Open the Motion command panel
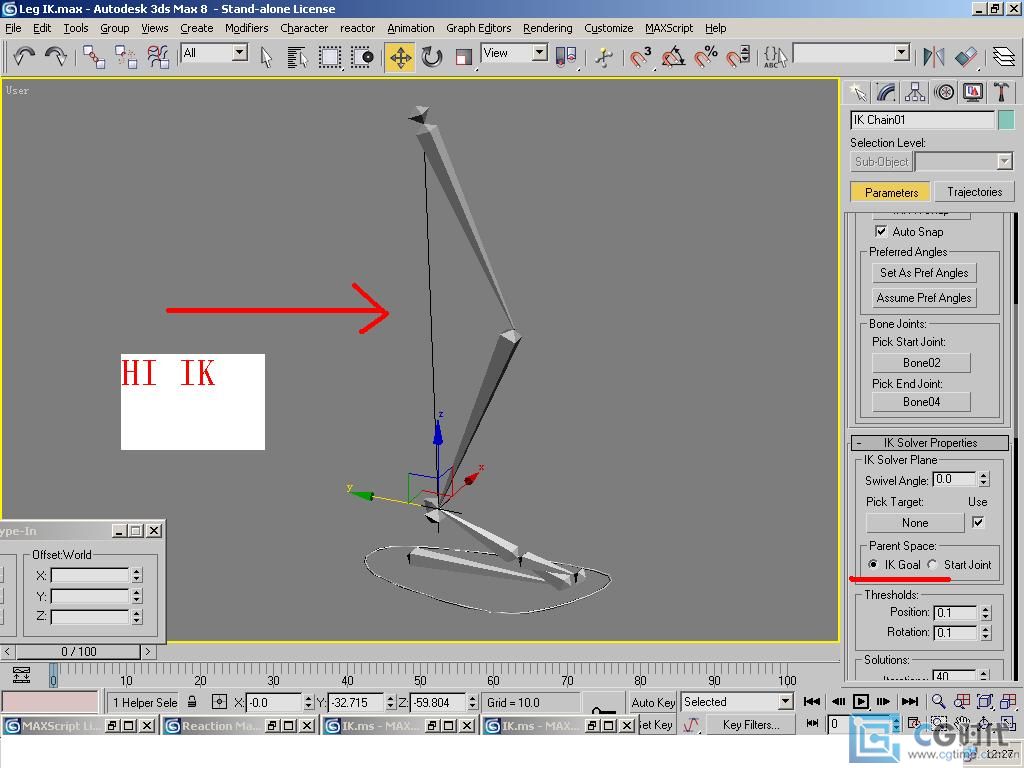Screen dimensions: 1024x768 (x=944, y=92)
